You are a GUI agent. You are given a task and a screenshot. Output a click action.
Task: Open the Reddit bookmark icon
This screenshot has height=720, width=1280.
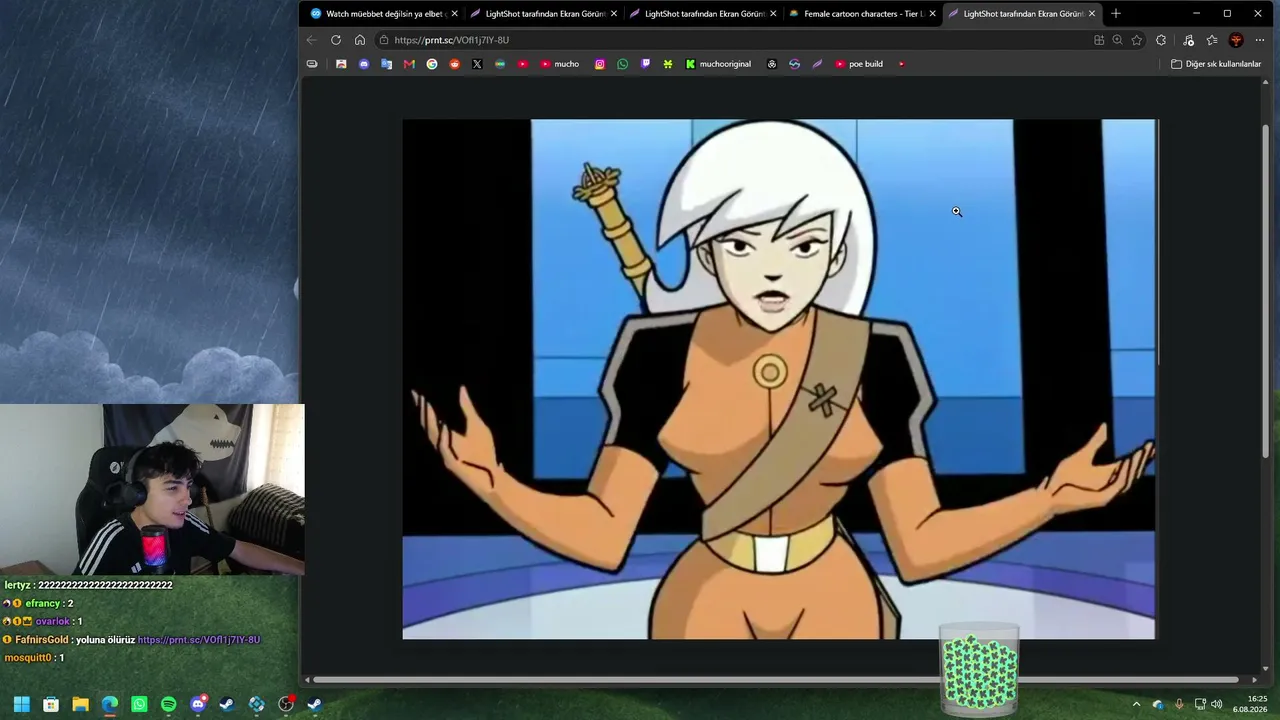[x=455, y=64]
